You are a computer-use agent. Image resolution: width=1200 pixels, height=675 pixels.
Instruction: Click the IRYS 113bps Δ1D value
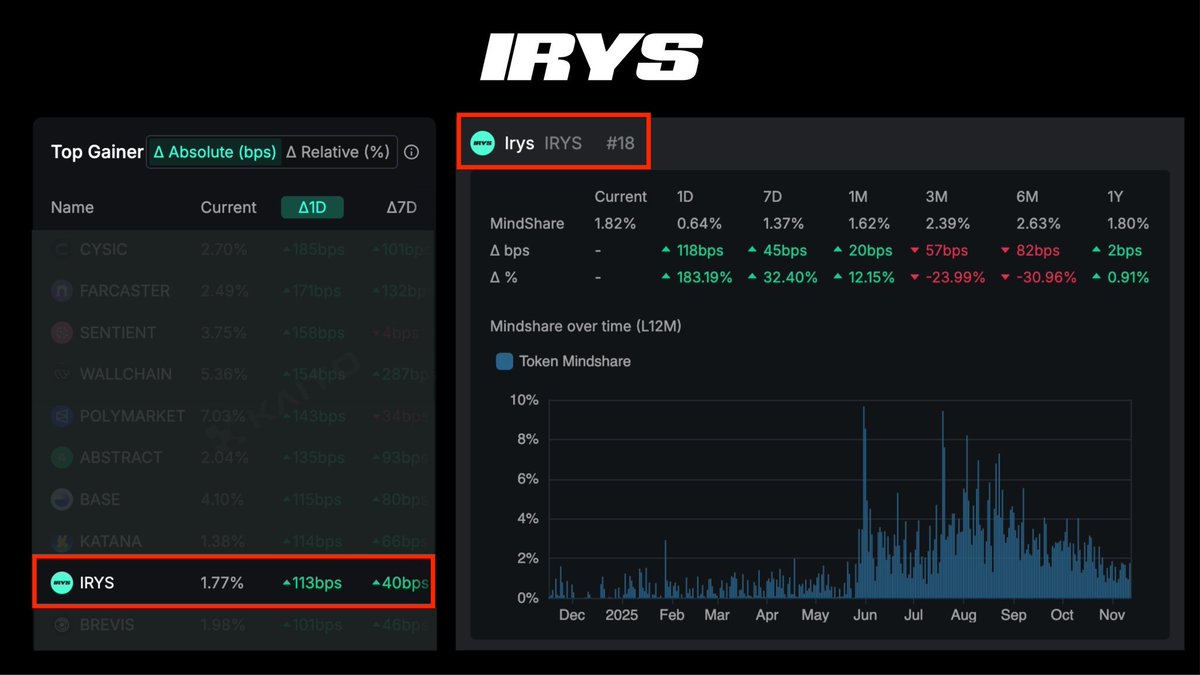point(312,582)
